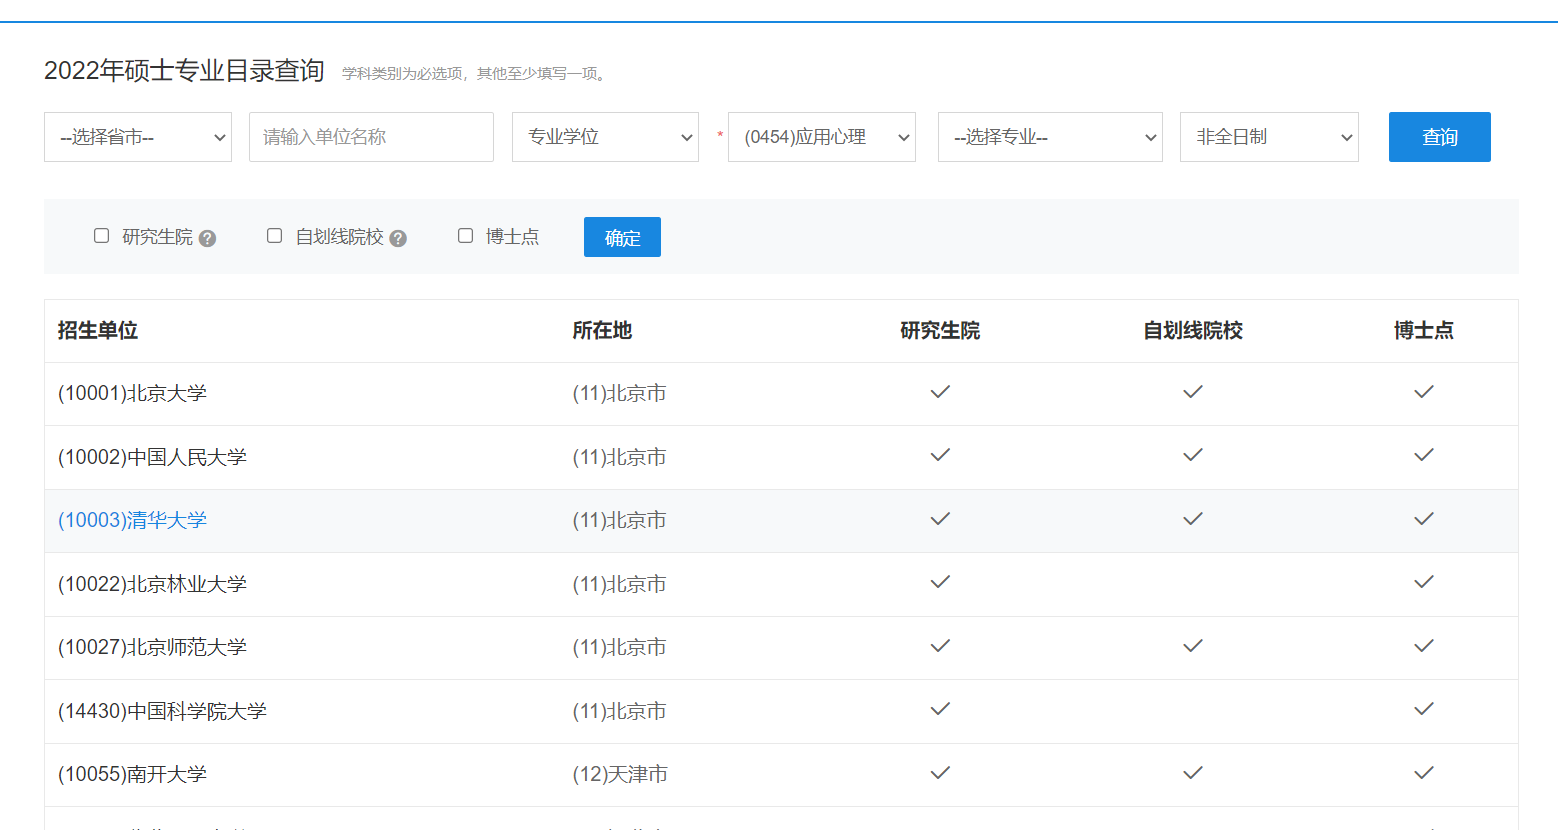Check the 自划线院校 checkbox
This screenshot has height=830, width=1558.
click(274, 236)
